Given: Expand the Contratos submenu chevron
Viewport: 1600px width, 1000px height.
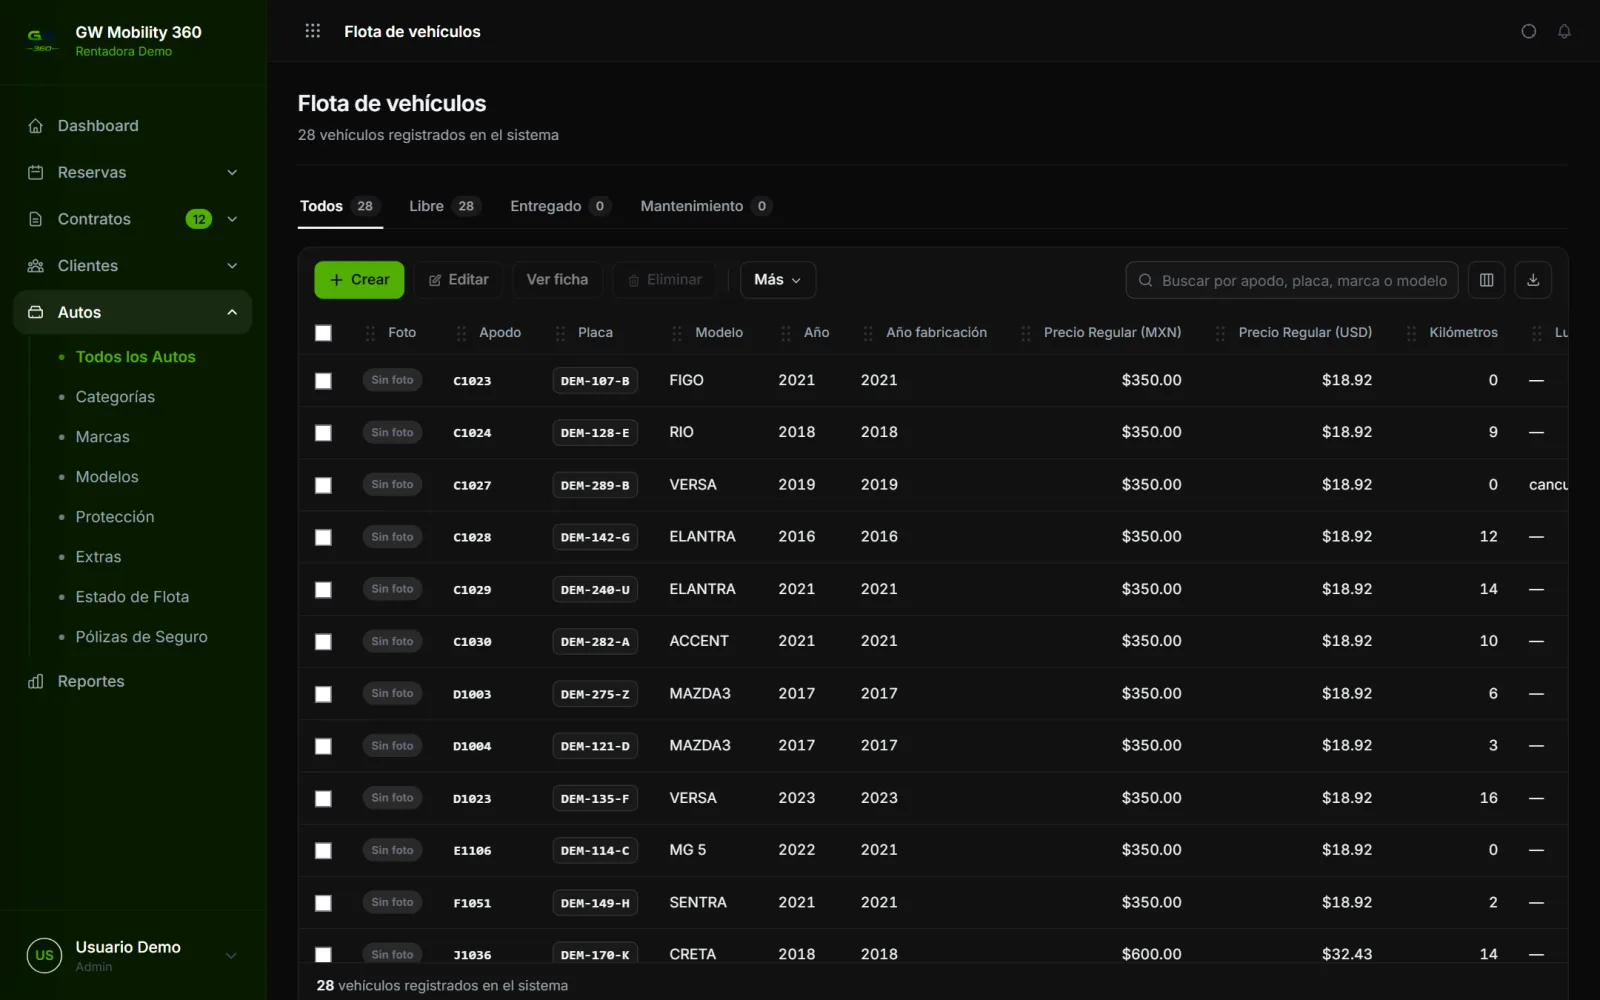Looking at the screenshot, I should 232,219.
